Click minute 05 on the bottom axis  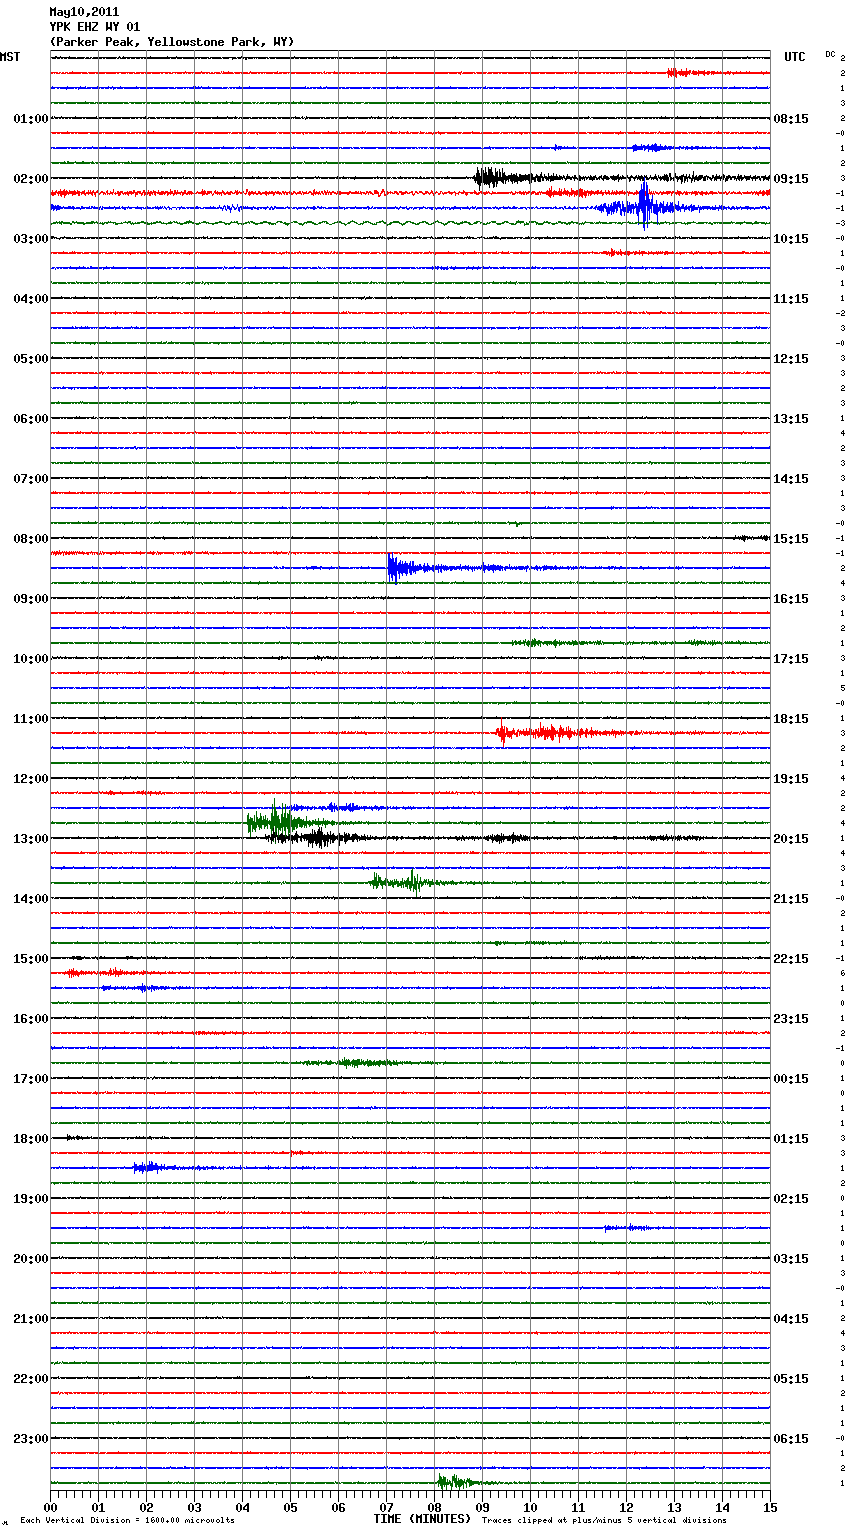pos(290,1507)
